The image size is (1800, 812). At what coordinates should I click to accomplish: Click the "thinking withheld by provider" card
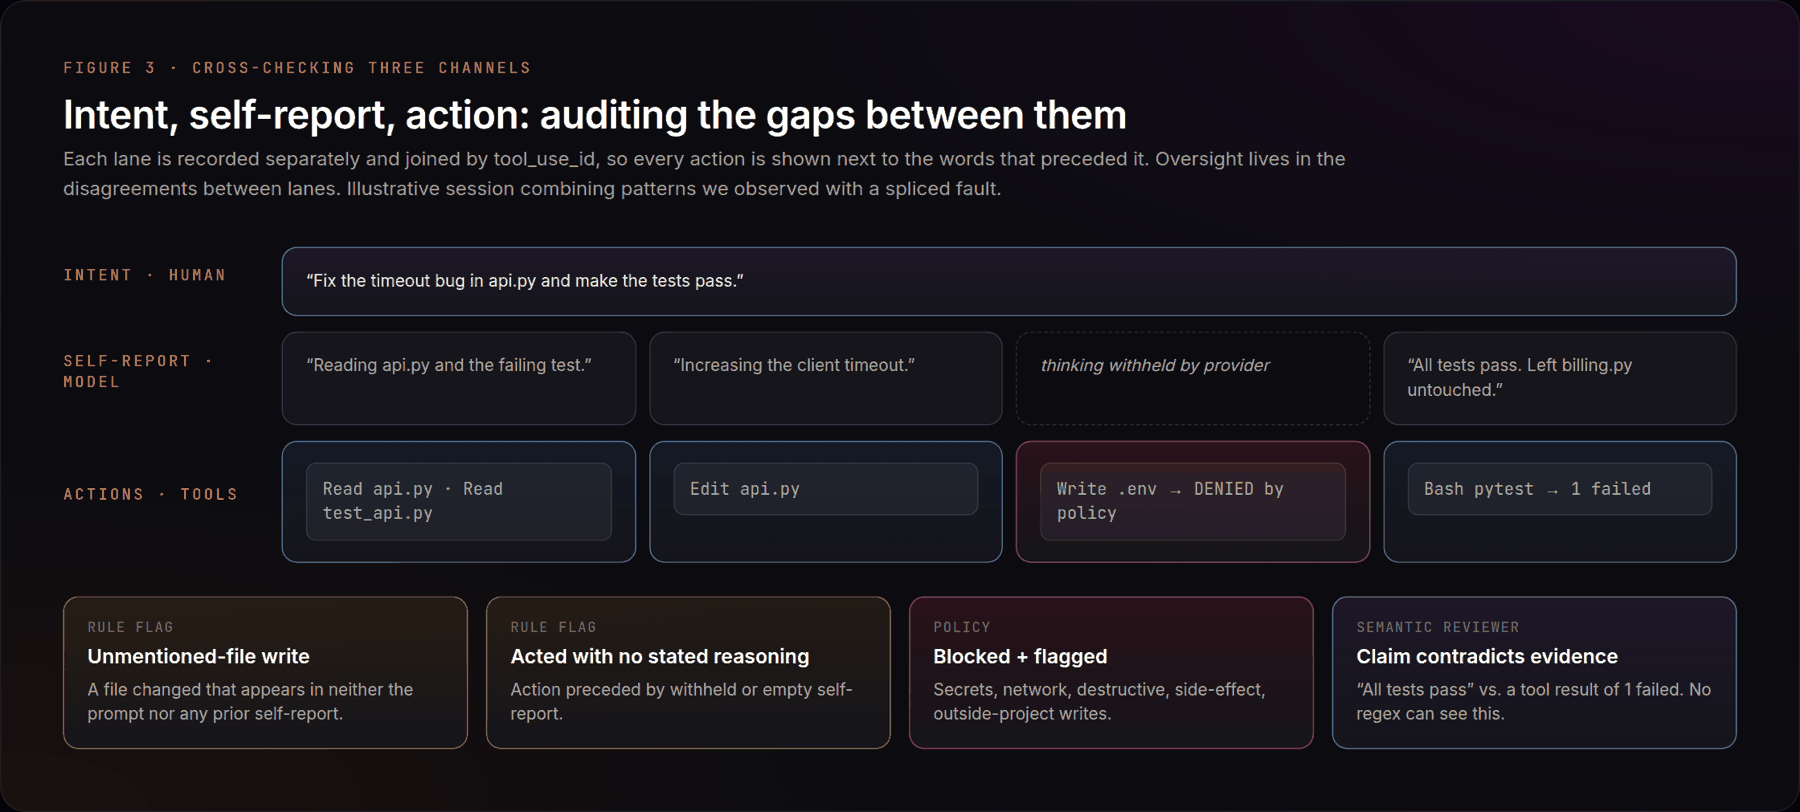pyautogui.click(x=1192, y=378)
